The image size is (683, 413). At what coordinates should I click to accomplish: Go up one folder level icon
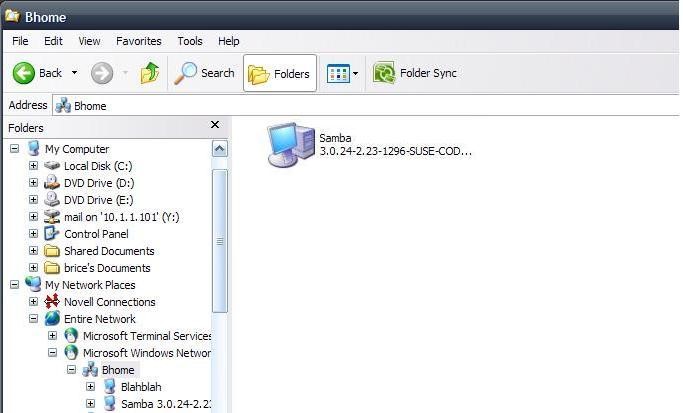149,73
